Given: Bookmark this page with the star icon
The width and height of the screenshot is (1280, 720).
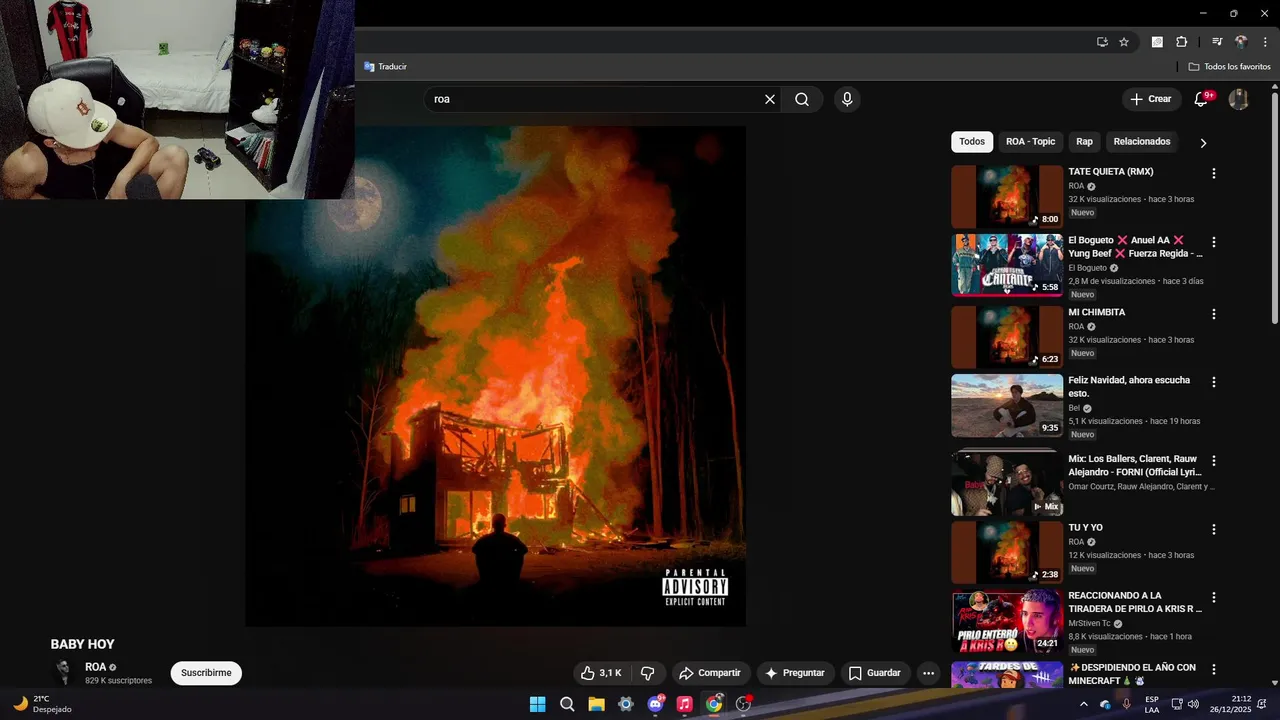Looking at the screenshot, I should coord(1124,42).
